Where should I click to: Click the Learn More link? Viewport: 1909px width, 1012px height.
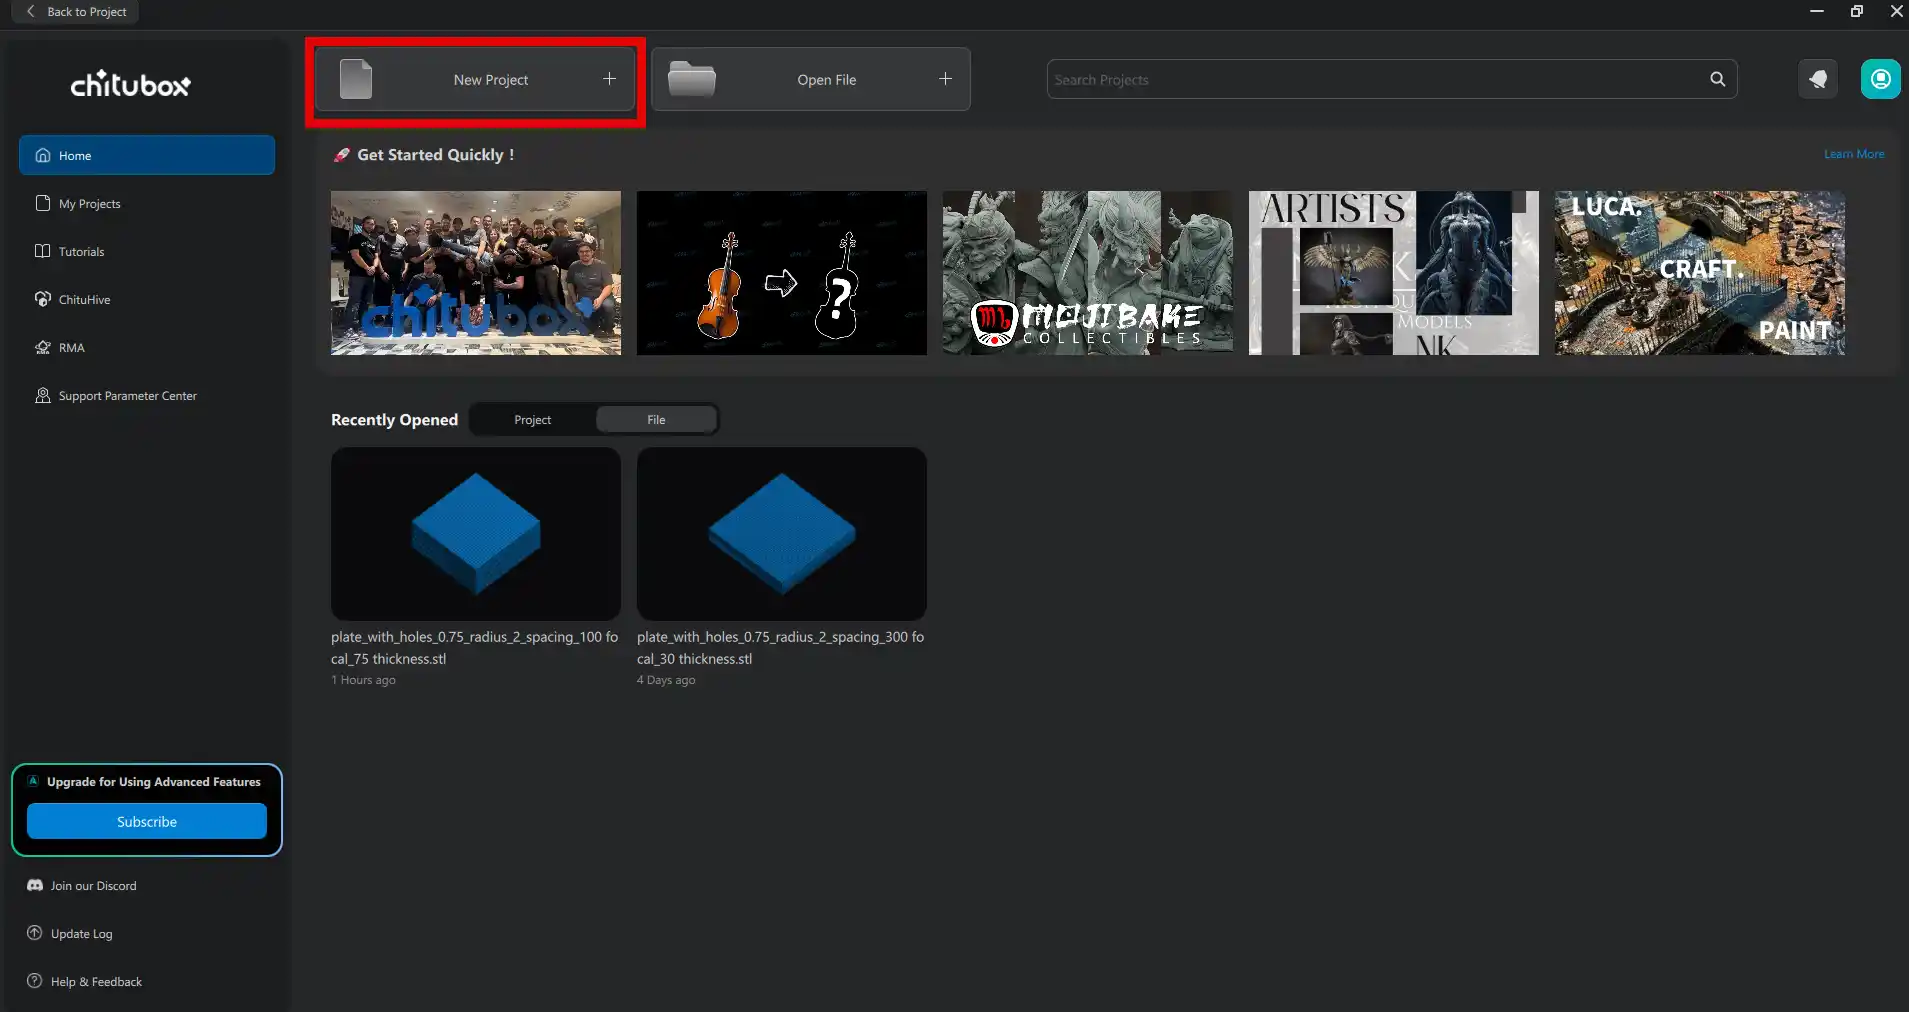pos(1853,154)
